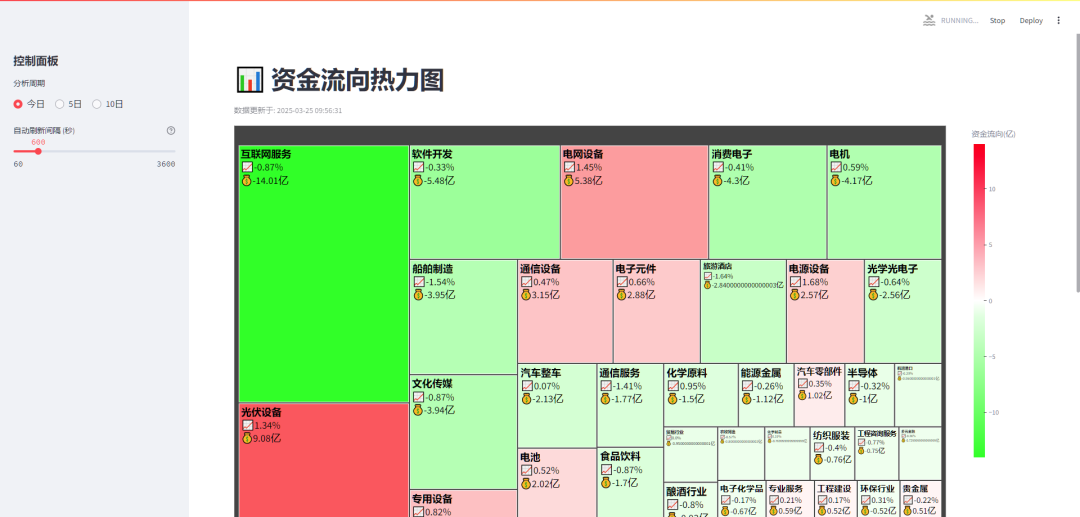Select the 光伏设备 treemap block
The width and height of the screenshot is (1080, 517).
[x=324, y=460]
